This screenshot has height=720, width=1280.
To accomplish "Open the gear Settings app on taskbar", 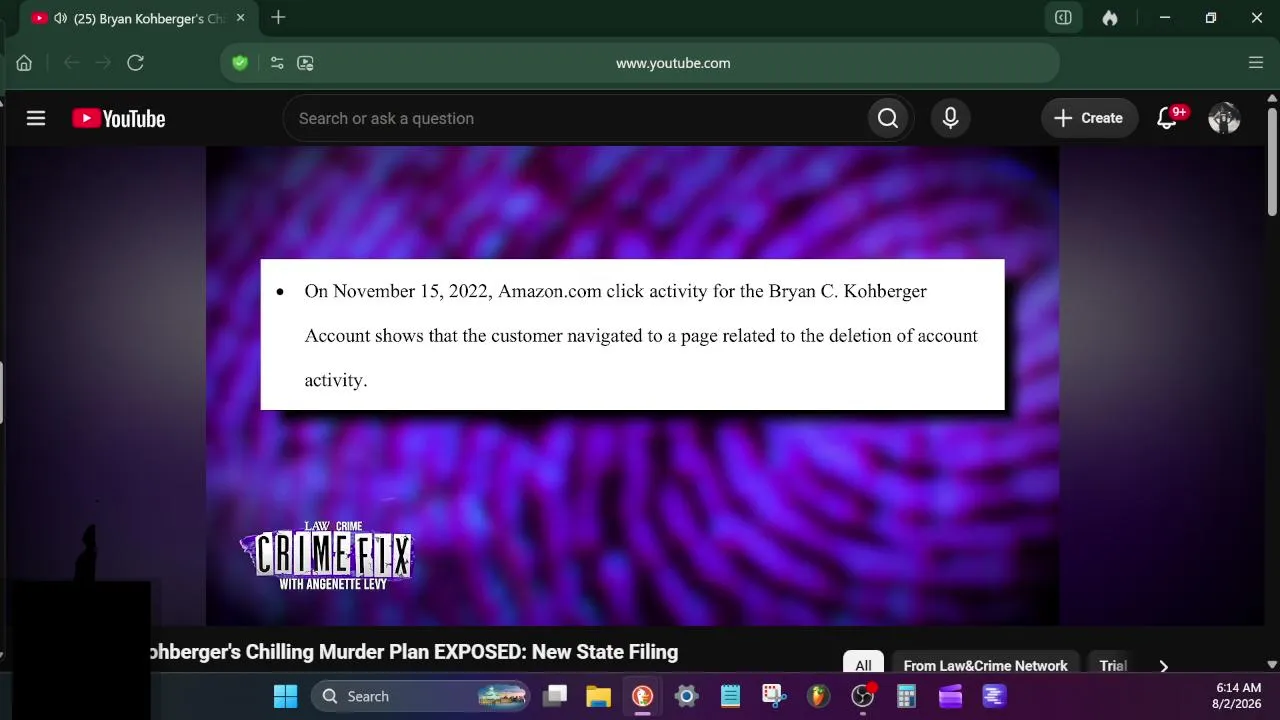I will pyautogui.click(x=686, y=696).
